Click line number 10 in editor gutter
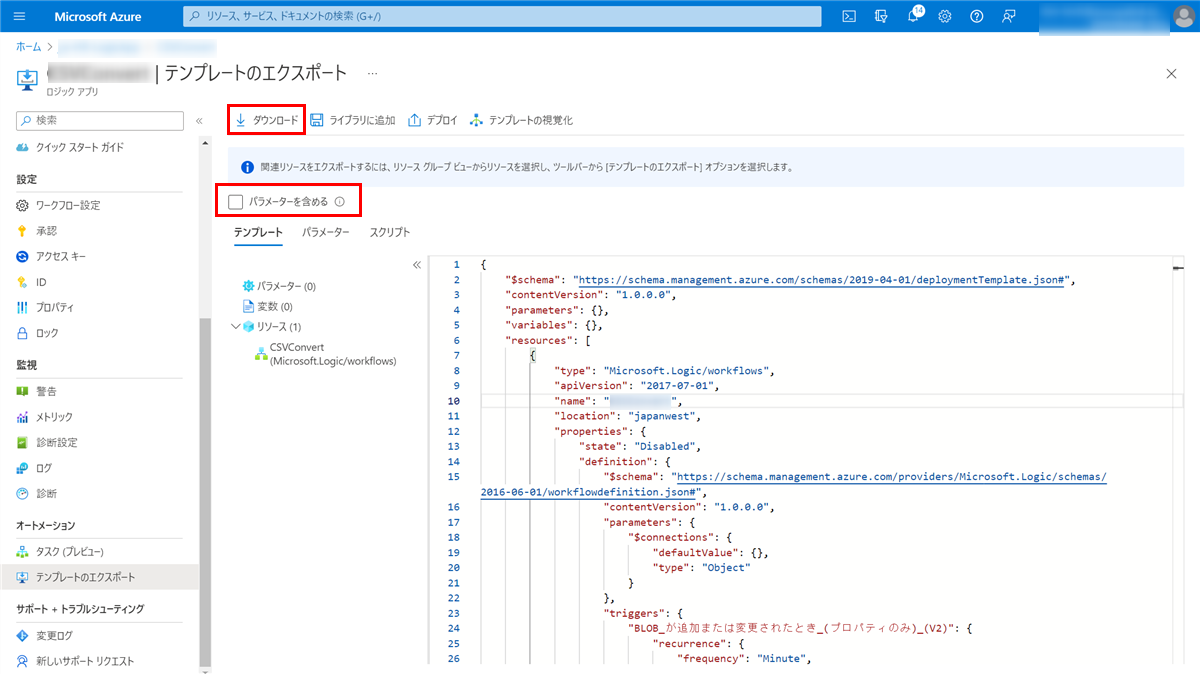Image resolution: width=1200 pixels, height=674 pixels. click(x=454, y=401)
